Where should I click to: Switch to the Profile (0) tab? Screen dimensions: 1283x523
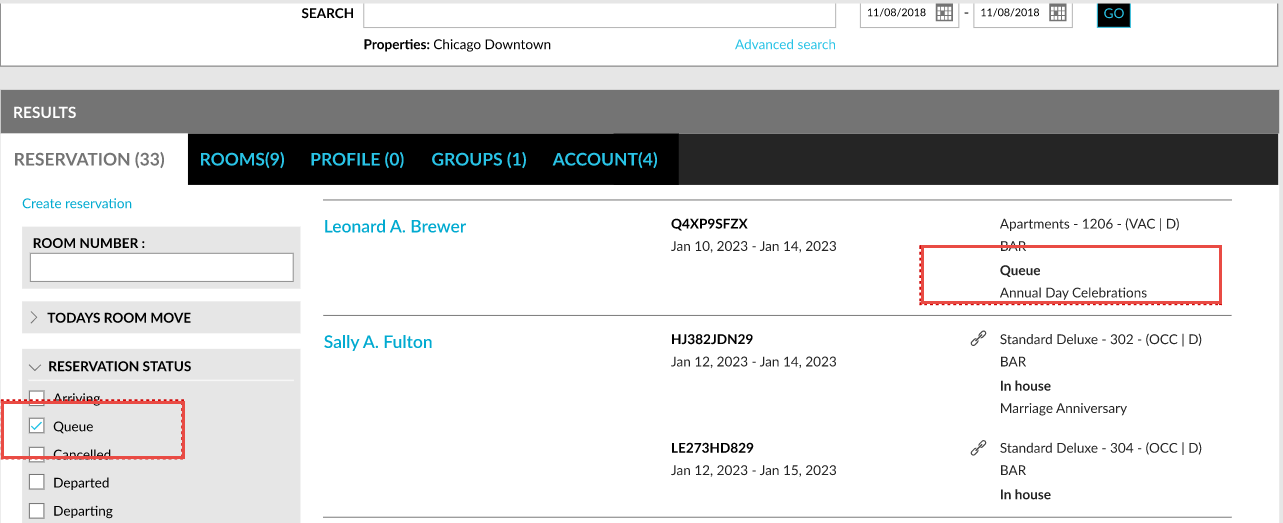[357, 159]
